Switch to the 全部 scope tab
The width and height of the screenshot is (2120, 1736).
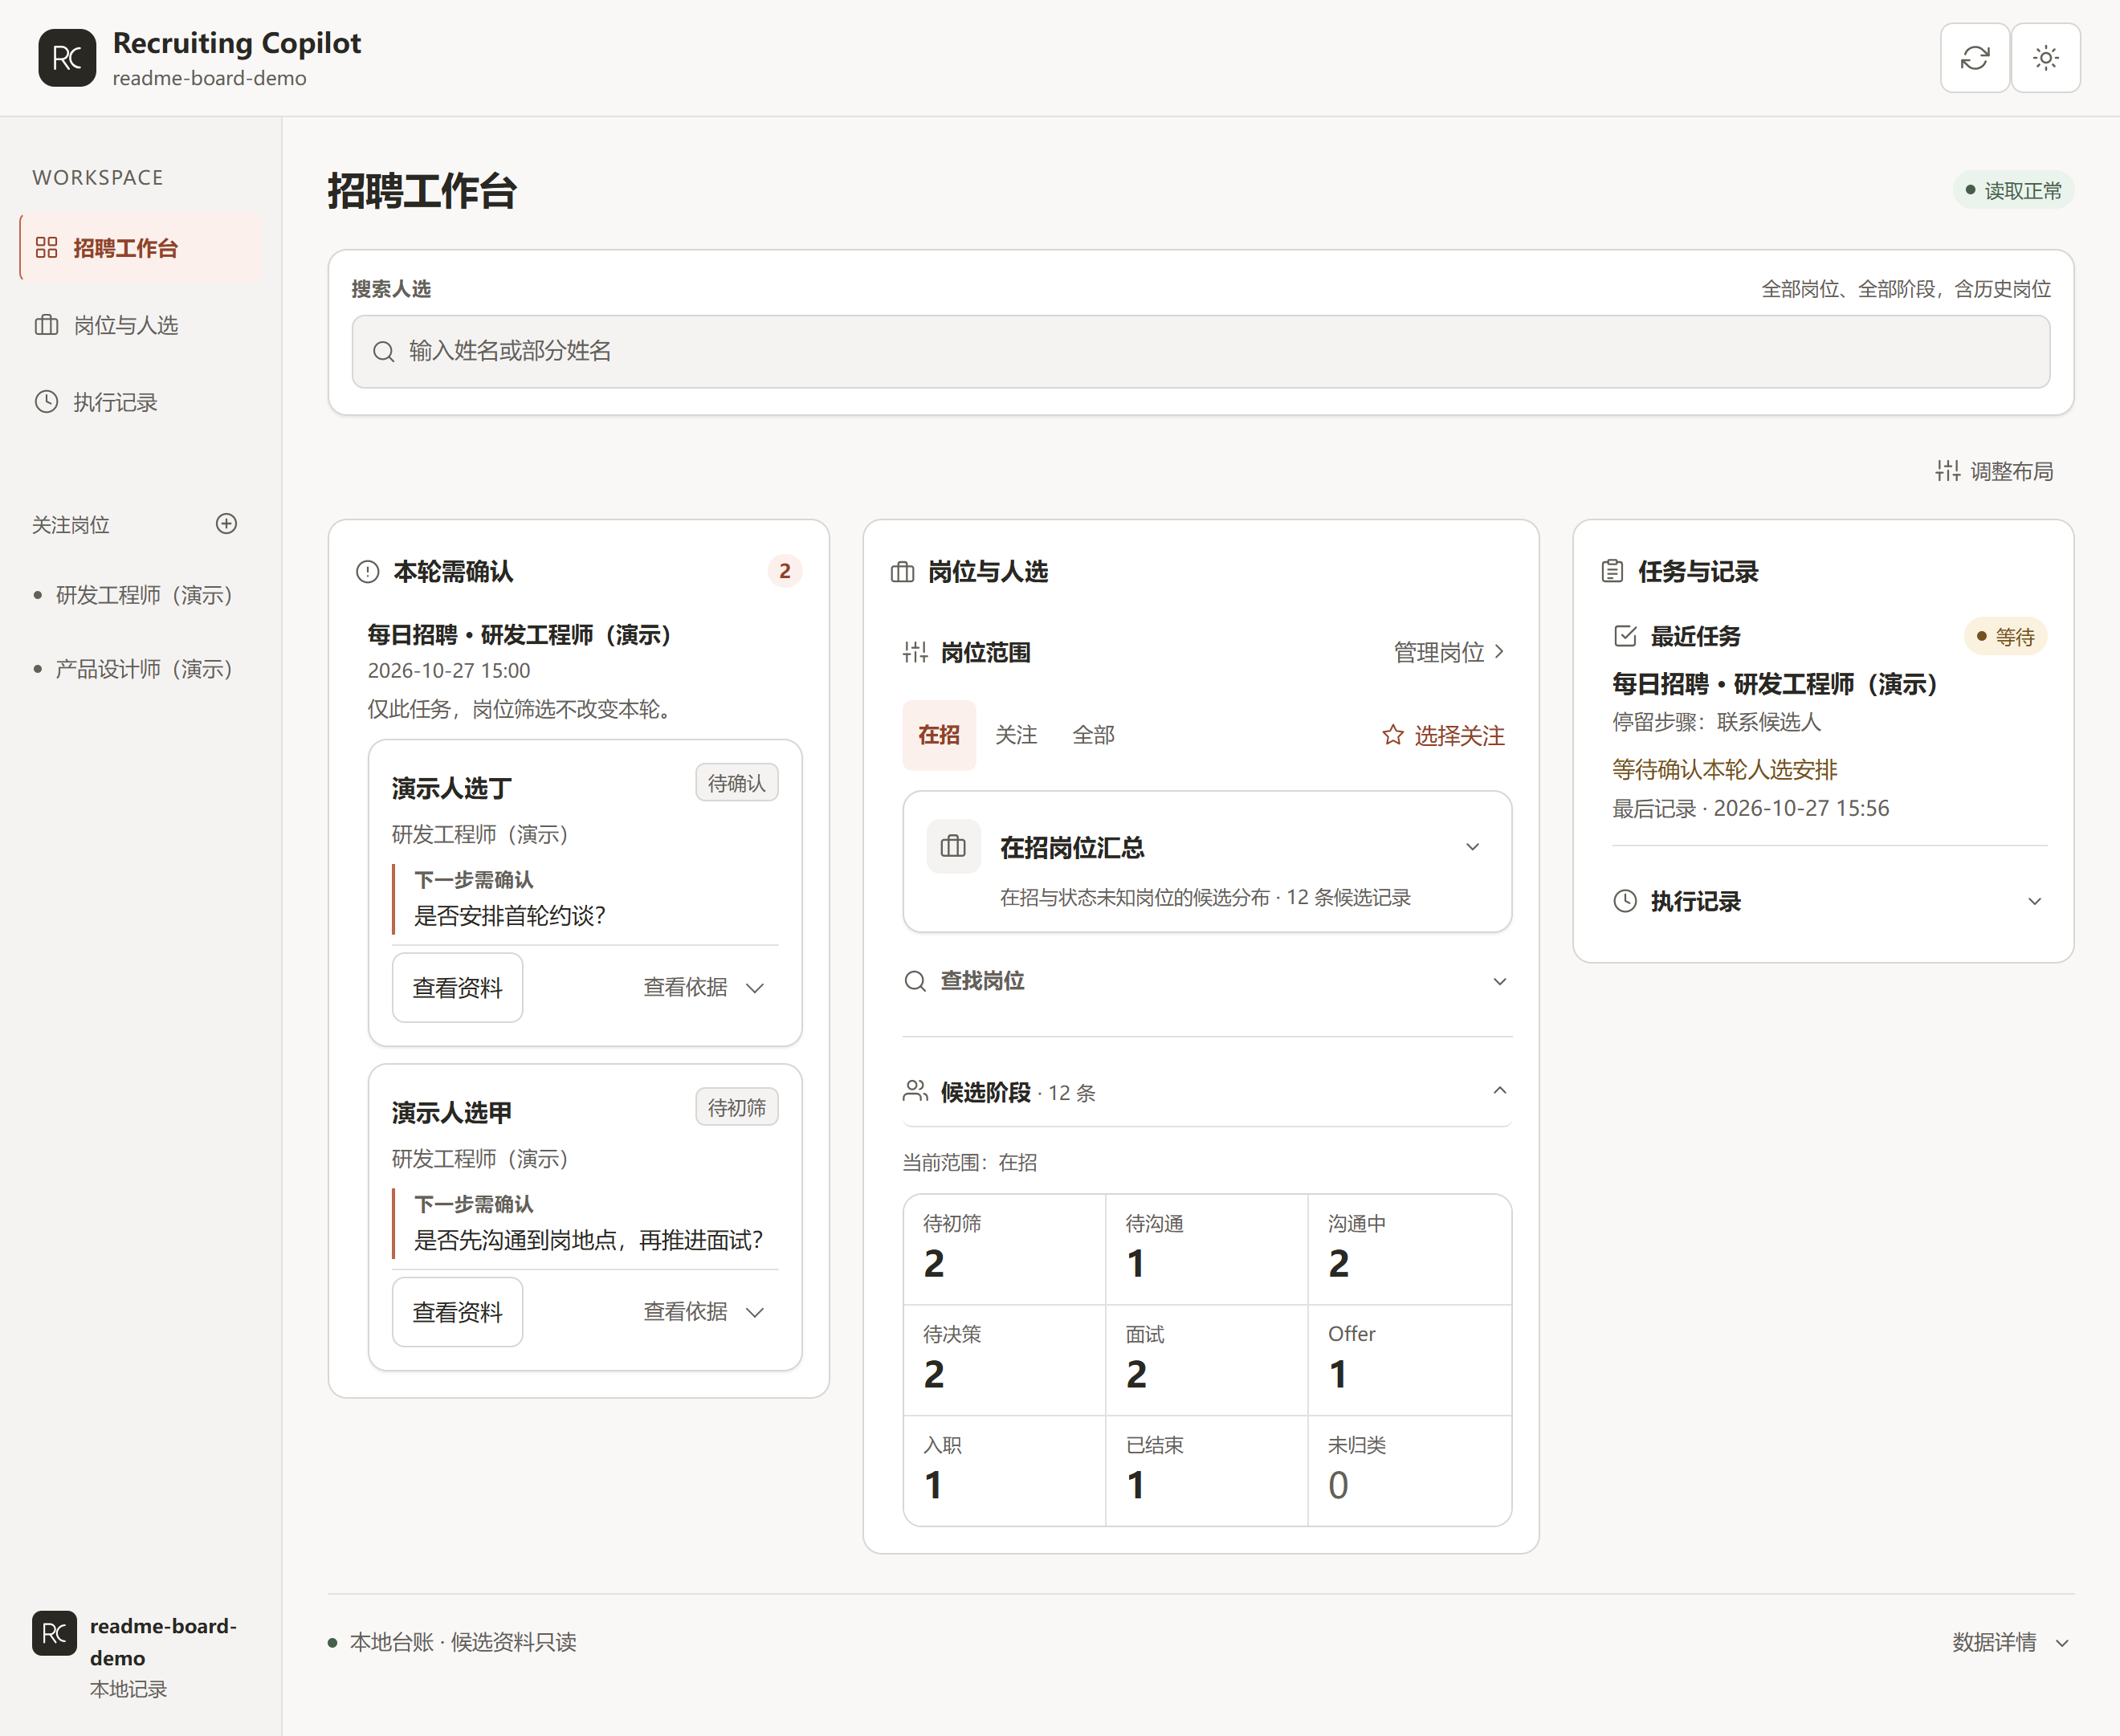(x=1093, y=735)
